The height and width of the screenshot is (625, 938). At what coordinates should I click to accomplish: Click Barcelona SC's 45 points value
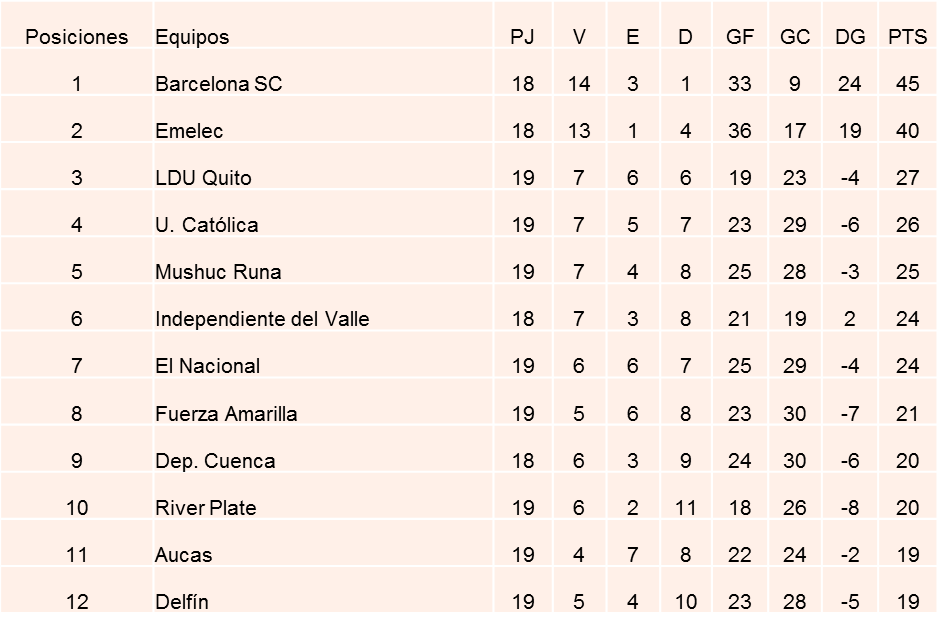tap(907, 84)
